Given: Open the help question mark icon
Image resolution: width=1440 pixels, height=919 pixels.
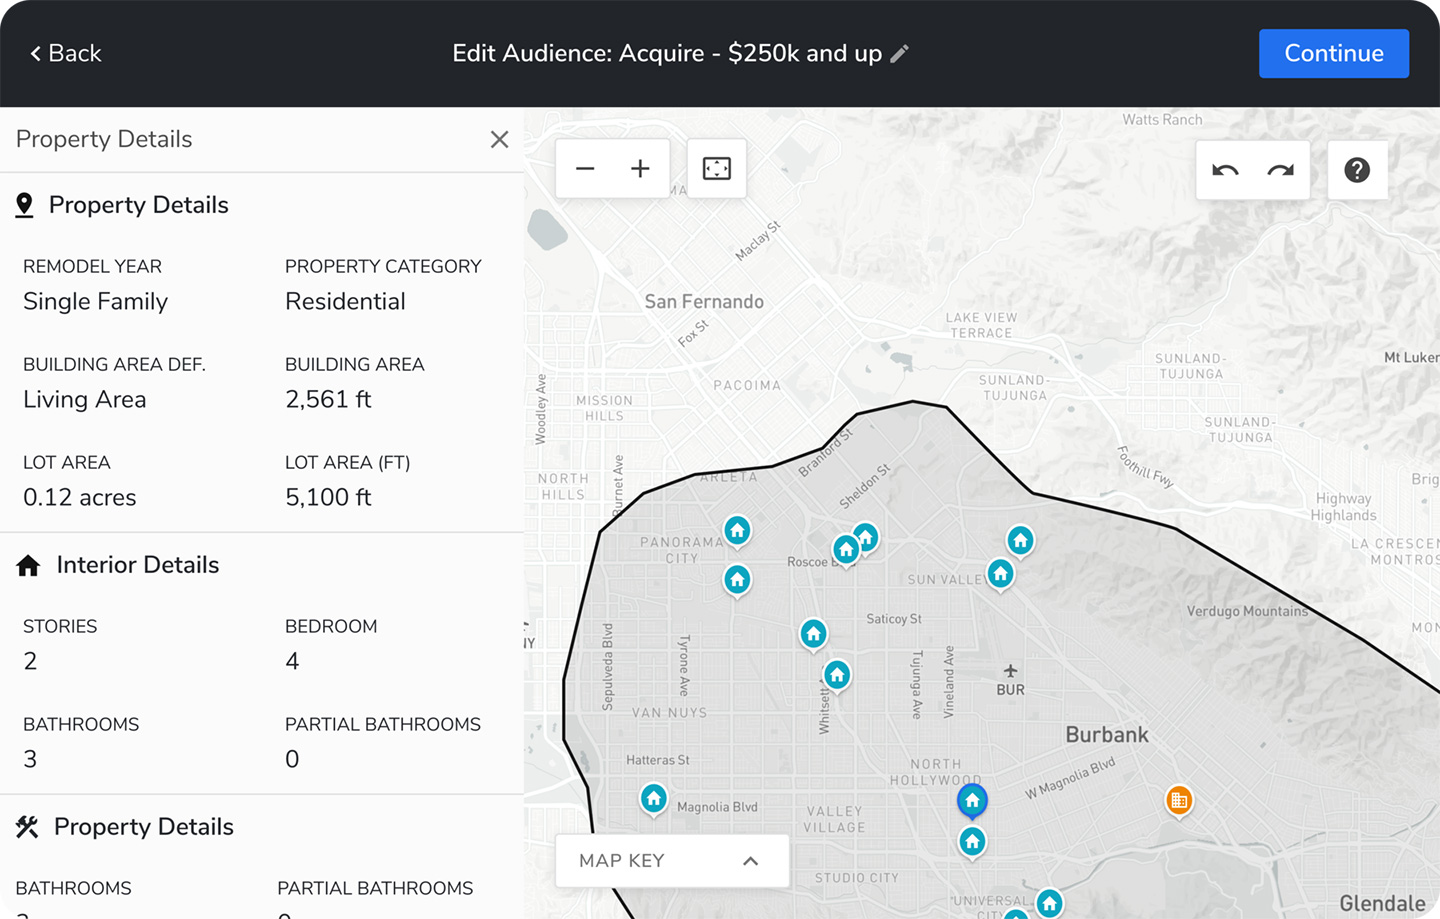Looking at the screenshot, I should [1357, 170].
